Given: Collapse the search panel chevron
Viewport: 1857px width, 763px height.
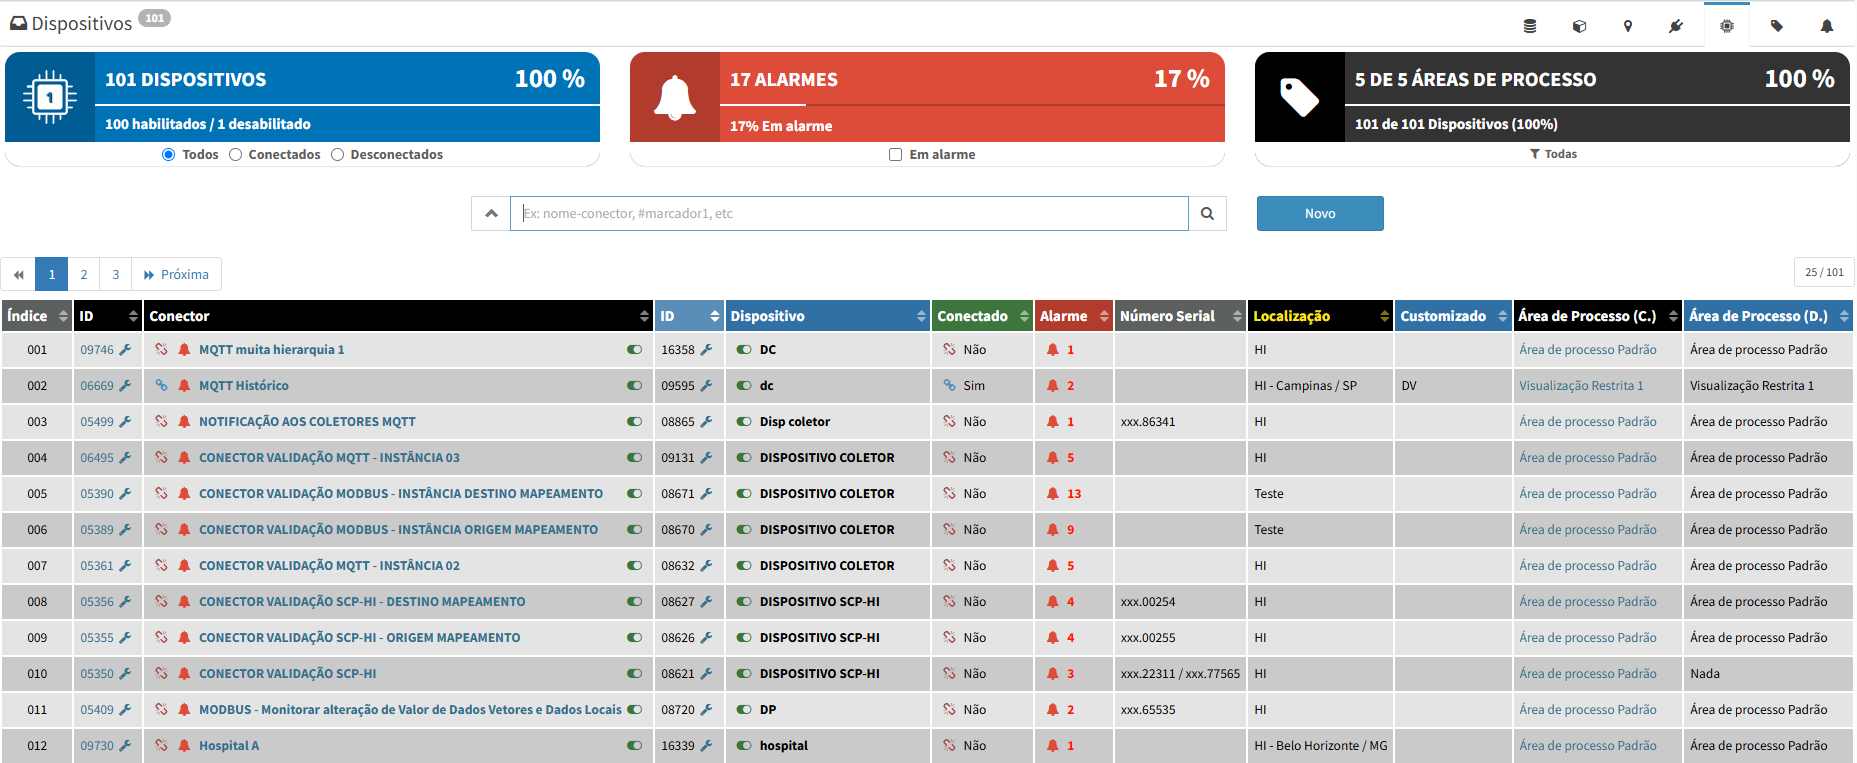Looking at the screenshot, I should (x=491, y=213).
